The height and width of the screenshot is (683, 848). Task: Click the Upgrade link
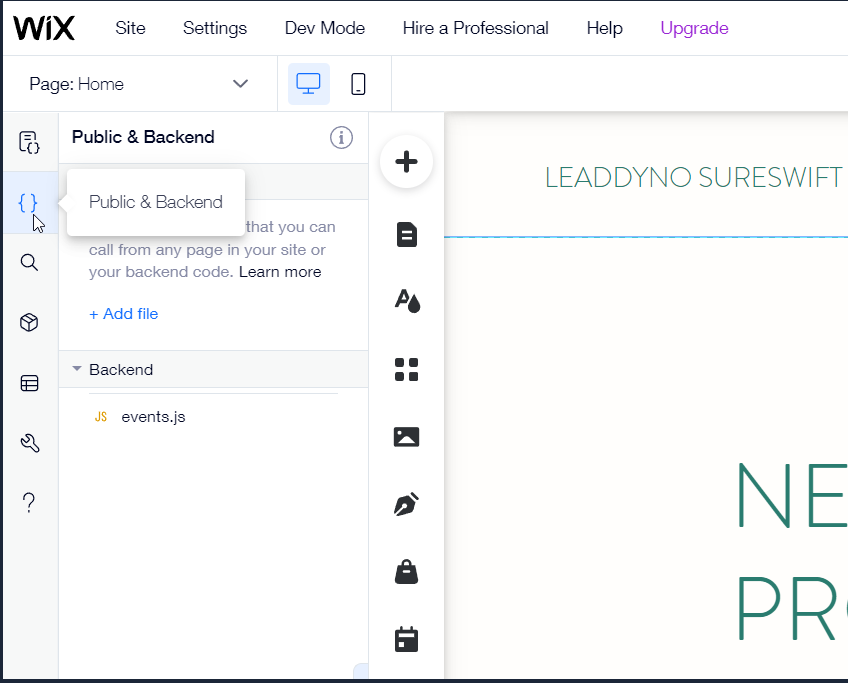click(694, 28)
